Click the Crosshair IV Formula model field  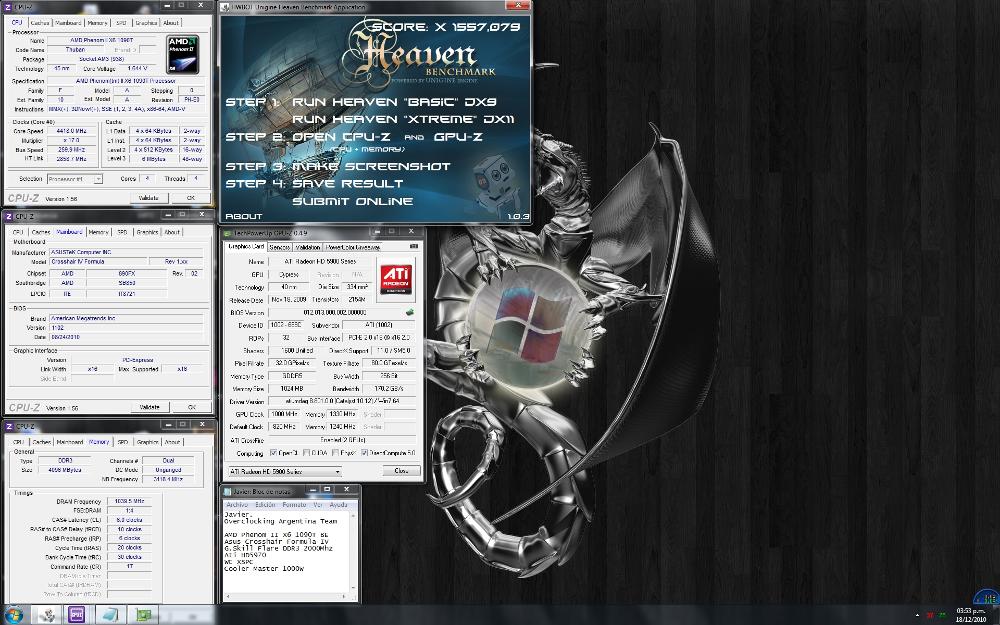pyautogui.click(x=97, y=261)
